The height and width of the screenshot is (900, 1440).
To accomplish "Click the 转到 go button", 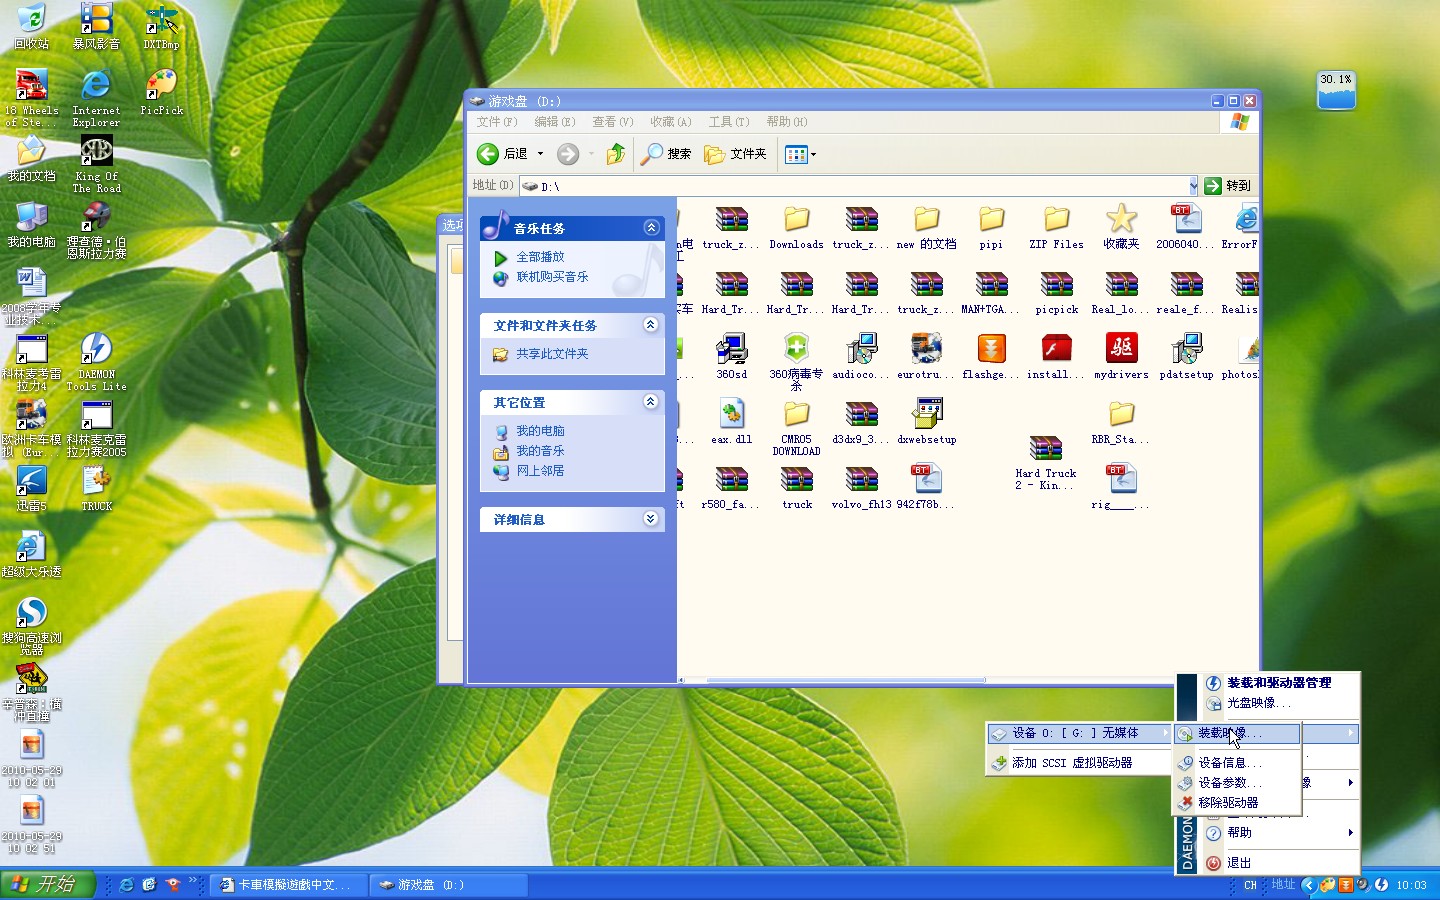I will click(1228, 186).
